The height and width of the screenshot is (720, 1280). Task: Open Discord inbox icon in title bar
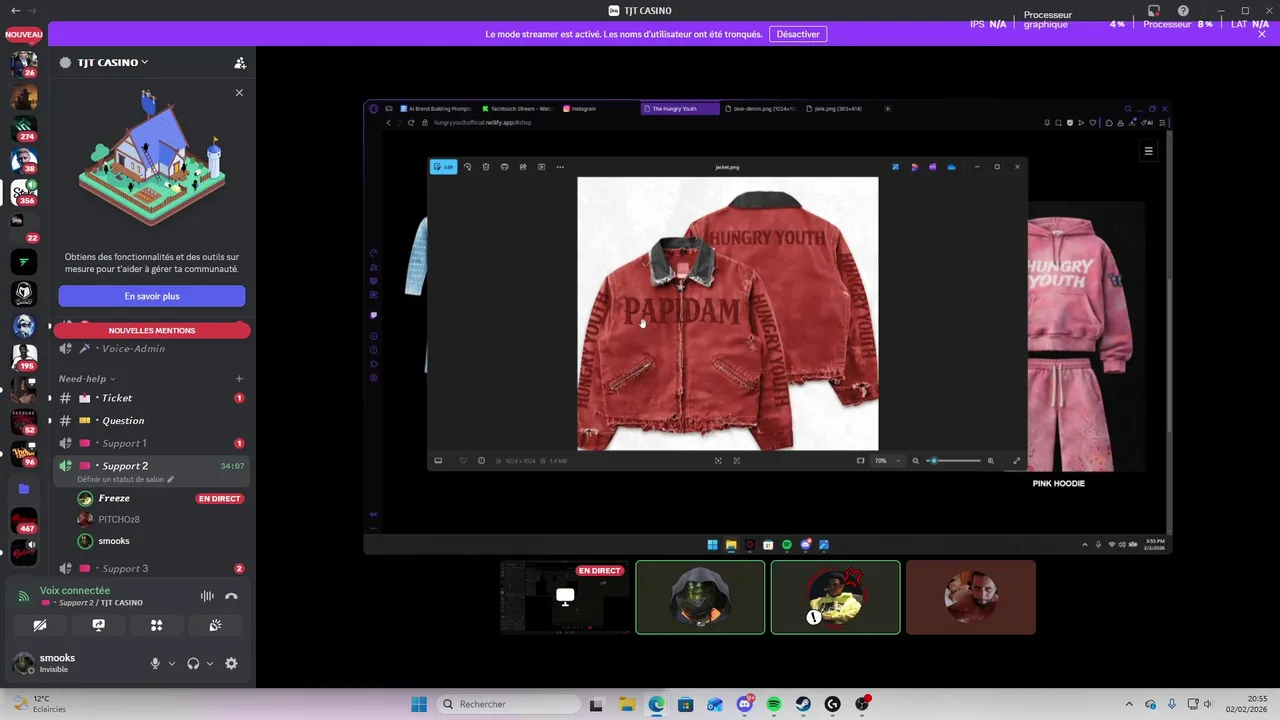(1153, 11)
